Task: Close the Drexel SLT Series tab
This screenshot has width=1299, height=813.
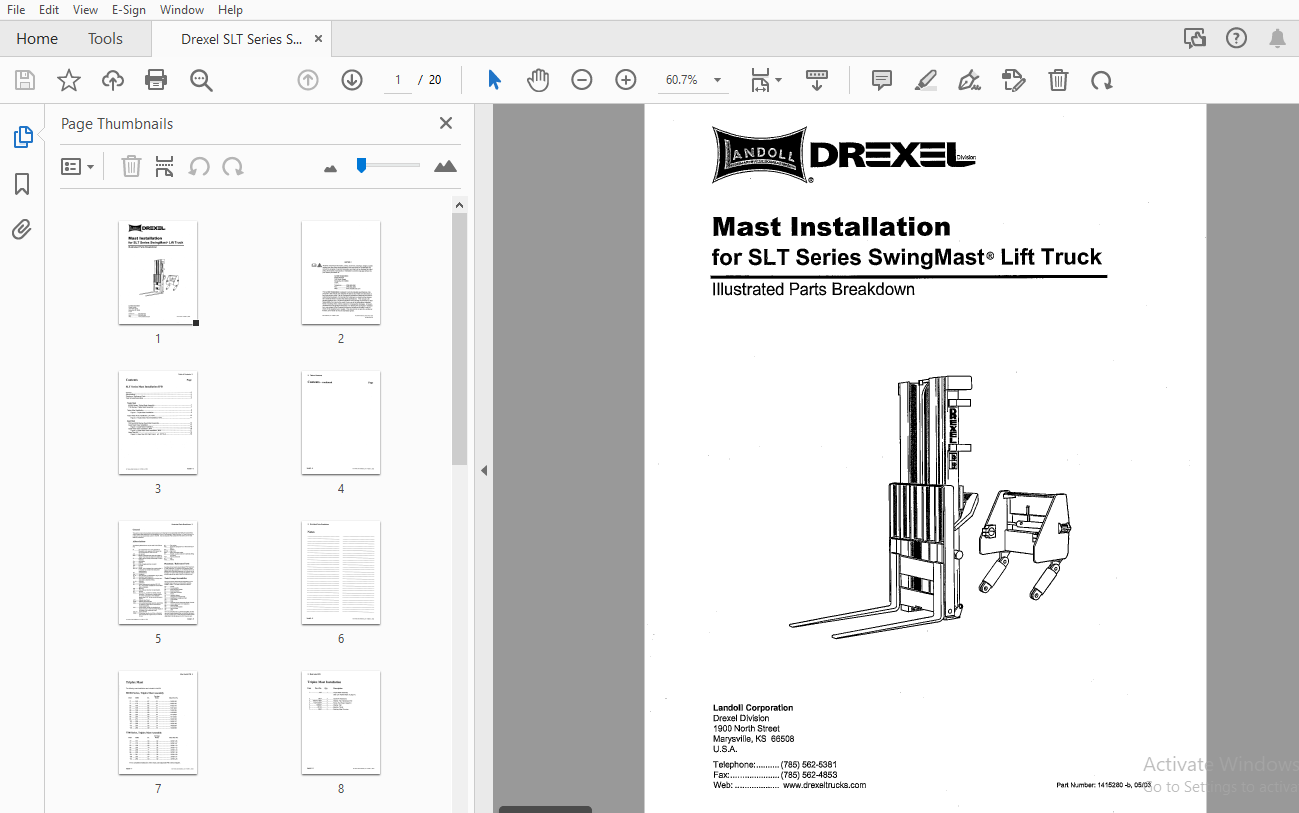Action: [319, 38]
